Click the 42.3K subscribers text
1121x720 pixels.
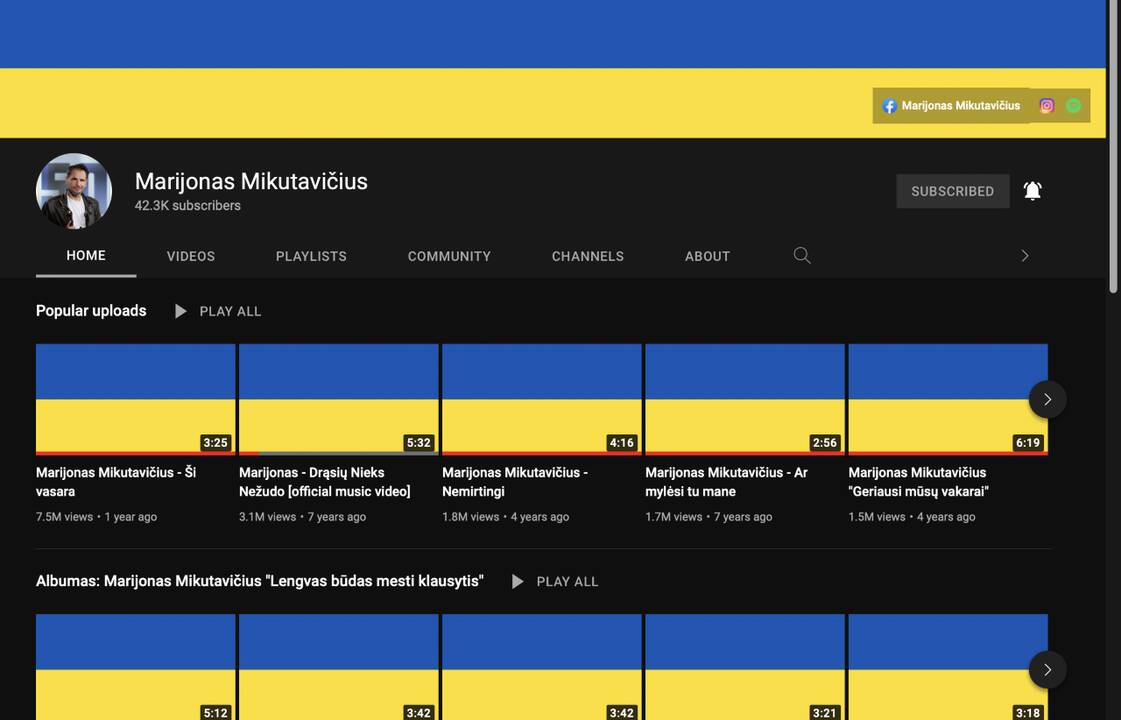pos(187,206)
